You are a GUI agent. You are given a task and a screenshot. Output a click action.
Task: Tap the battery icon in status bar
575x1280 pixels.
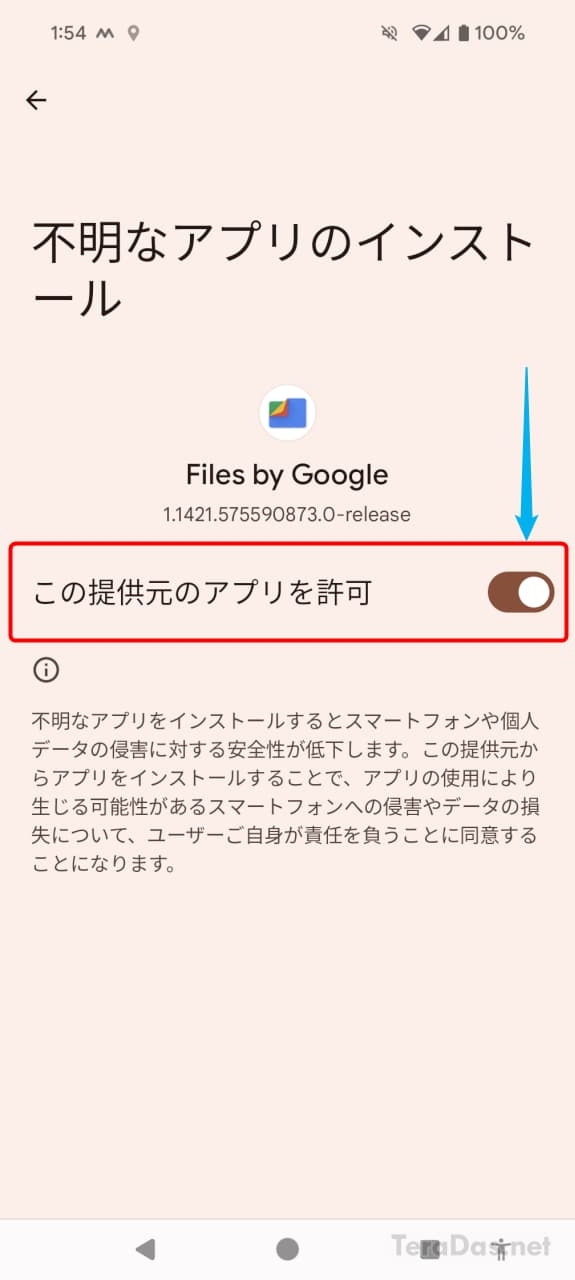(x=464, y=33)
